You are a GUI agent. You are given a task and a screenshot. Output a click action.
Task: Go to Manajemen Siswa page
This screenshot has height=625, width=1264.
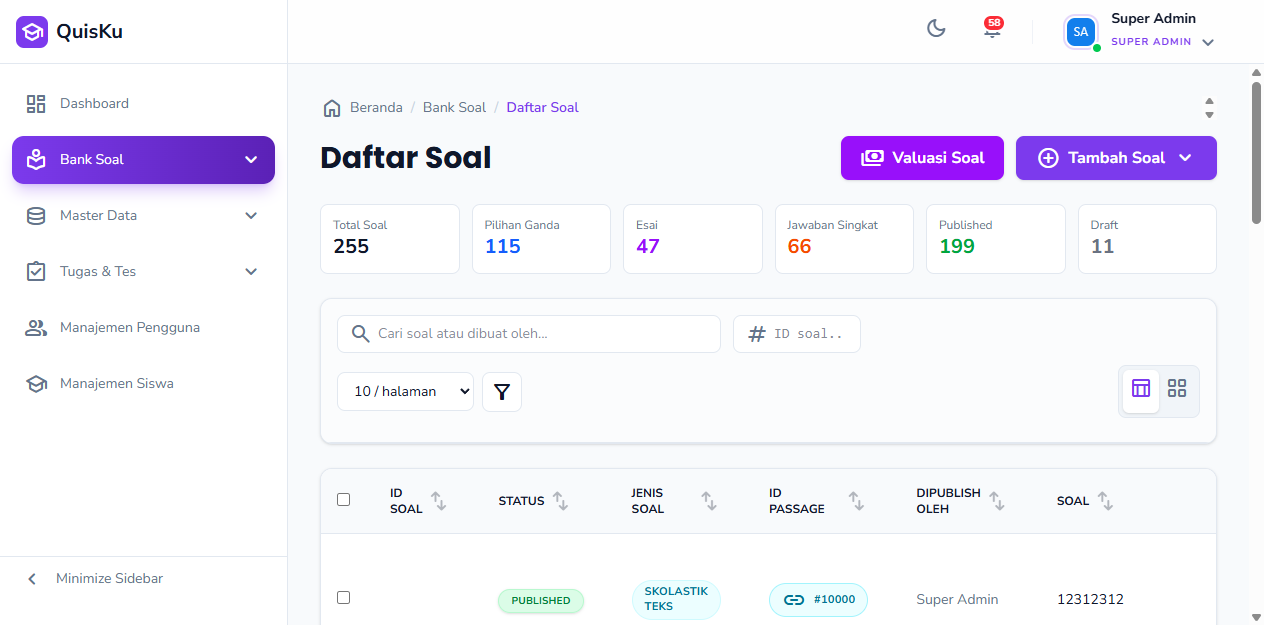click(x=143, y=384)
